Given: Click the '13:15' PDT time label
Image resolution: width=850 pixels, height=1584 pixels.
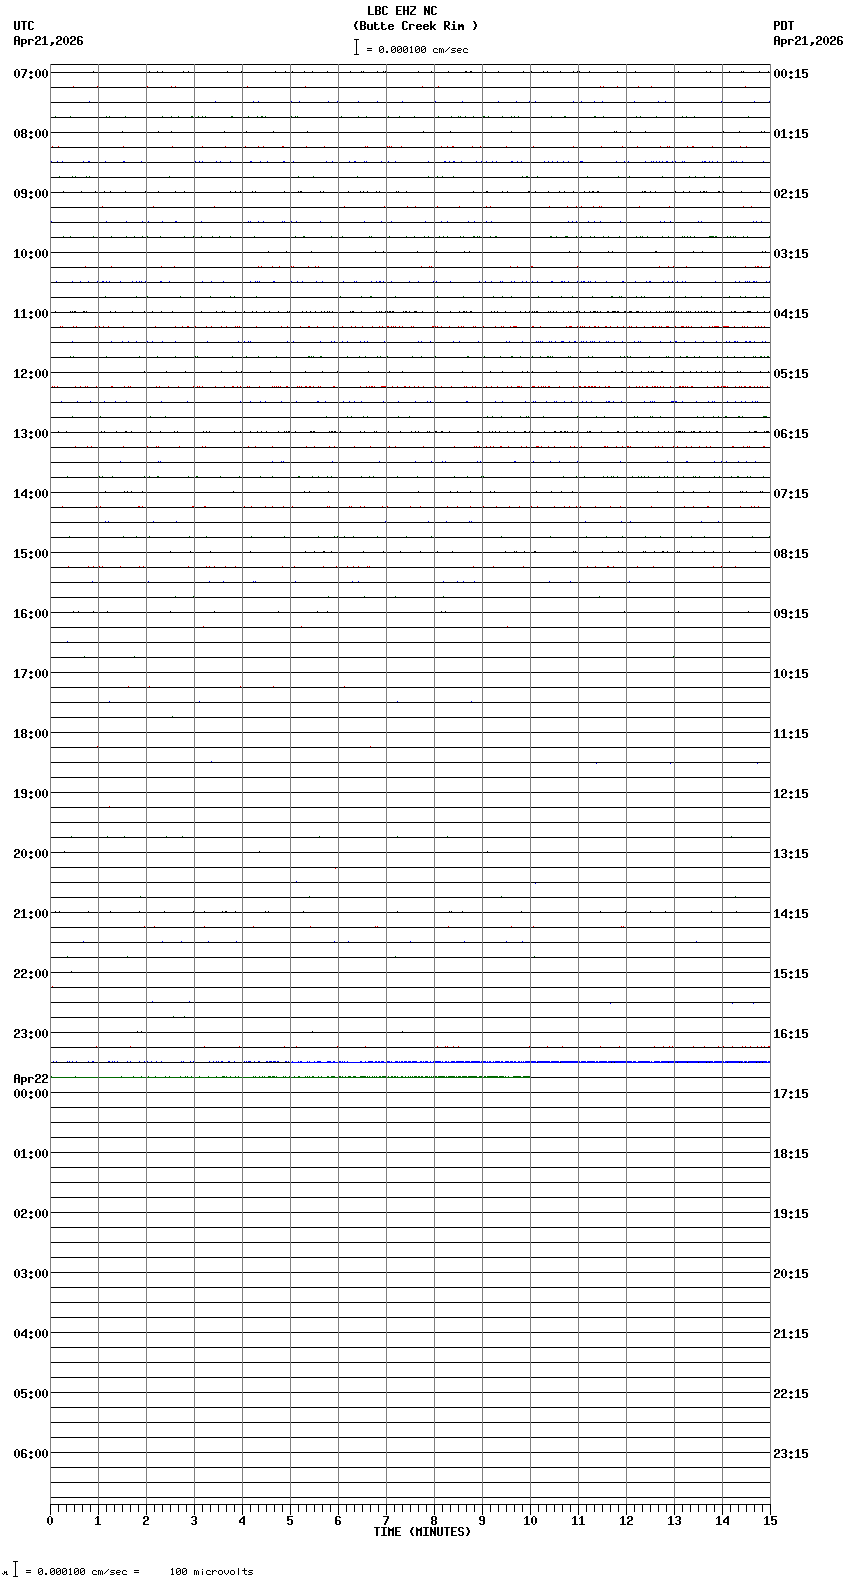Looking at the screenshot, I should click(791, 854).
